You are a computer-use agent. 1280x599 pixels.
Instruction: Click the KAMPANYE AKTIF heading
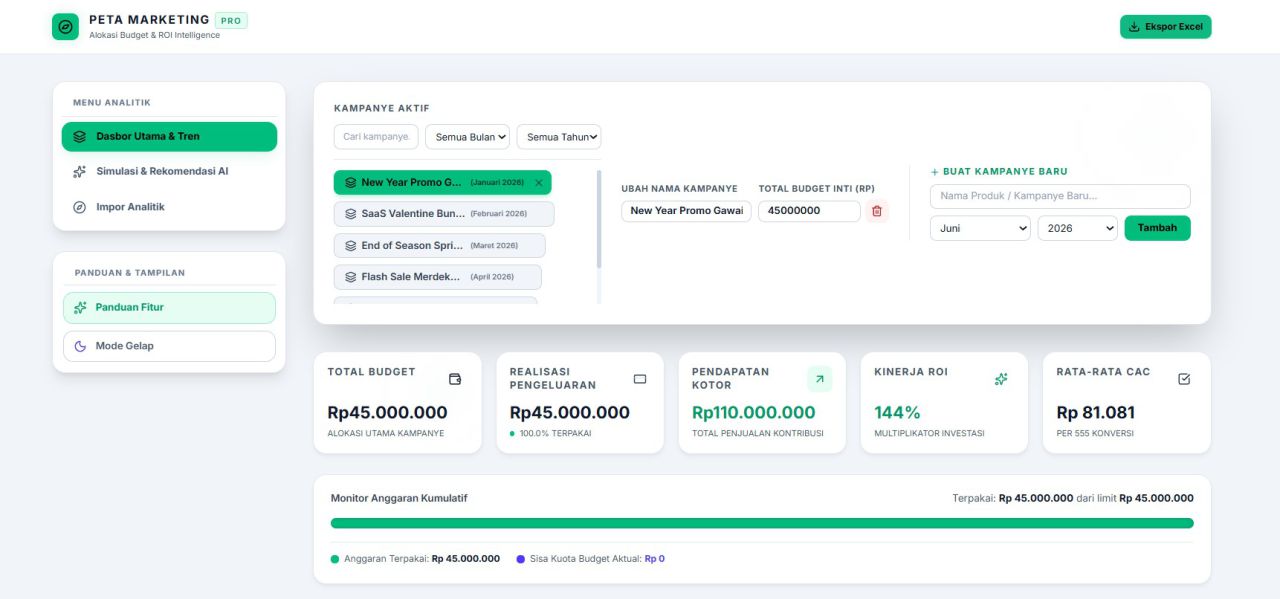tap(382, 108)
